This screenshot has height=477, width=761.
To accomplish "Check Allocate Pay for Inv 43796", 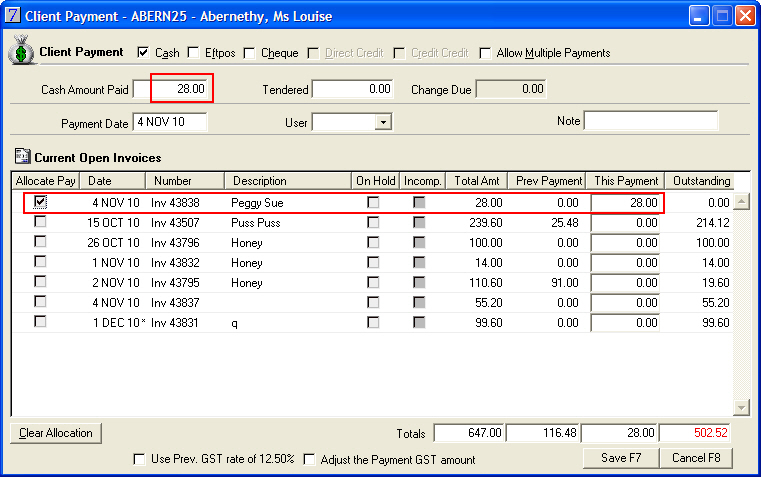I will coord(40,242).
